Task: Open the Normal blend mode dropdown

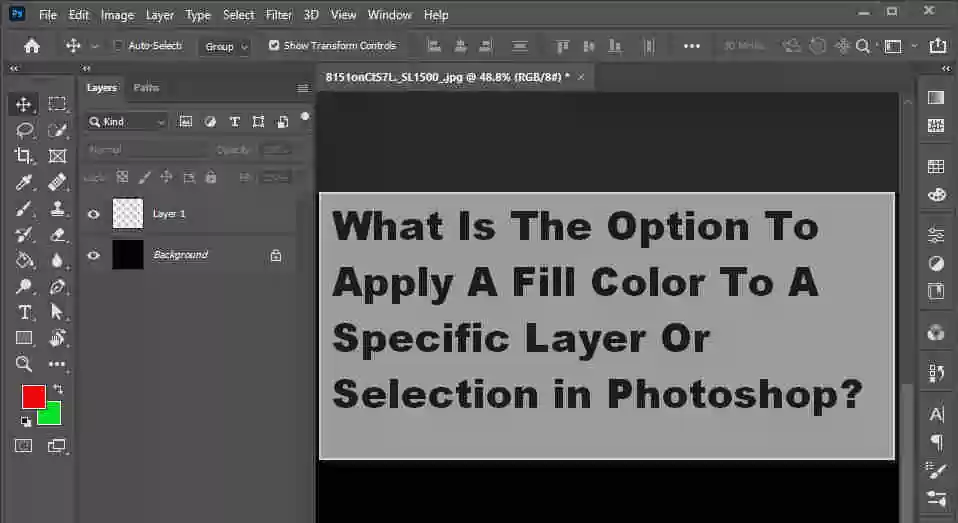Action: pyautogui.click(x=147, y=150)
